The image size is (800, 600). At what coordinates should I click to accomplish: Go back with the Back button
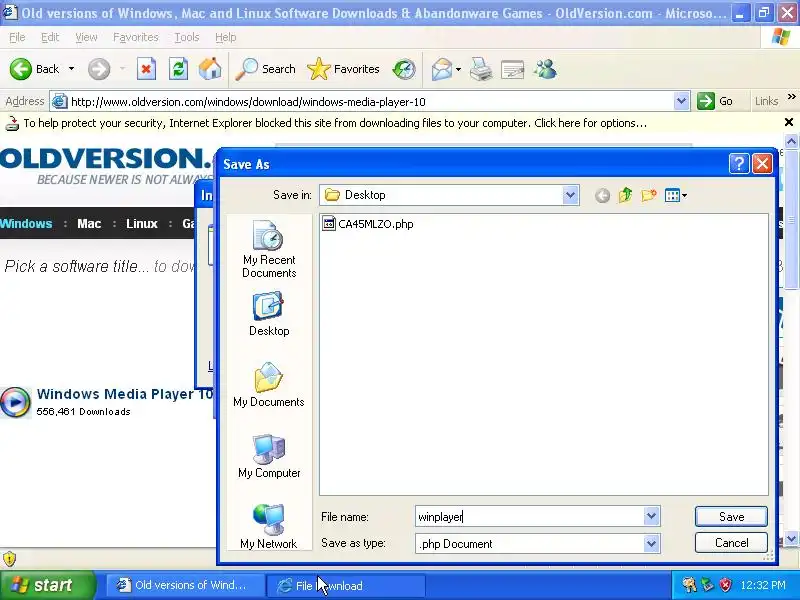[34, 69]
